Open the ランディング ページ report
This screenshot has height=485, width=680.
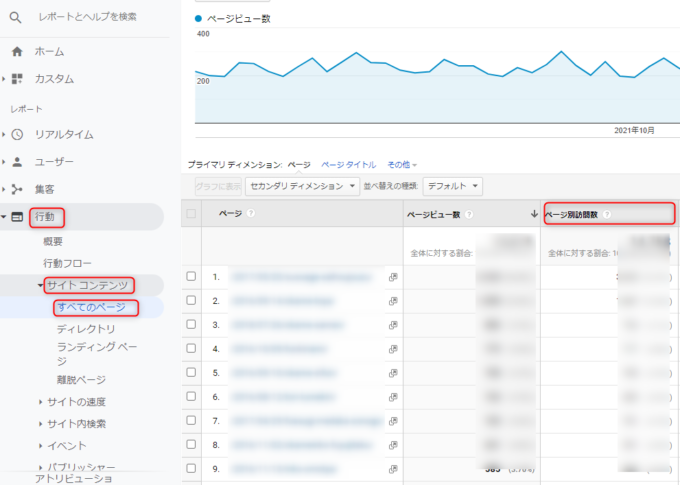97,354
